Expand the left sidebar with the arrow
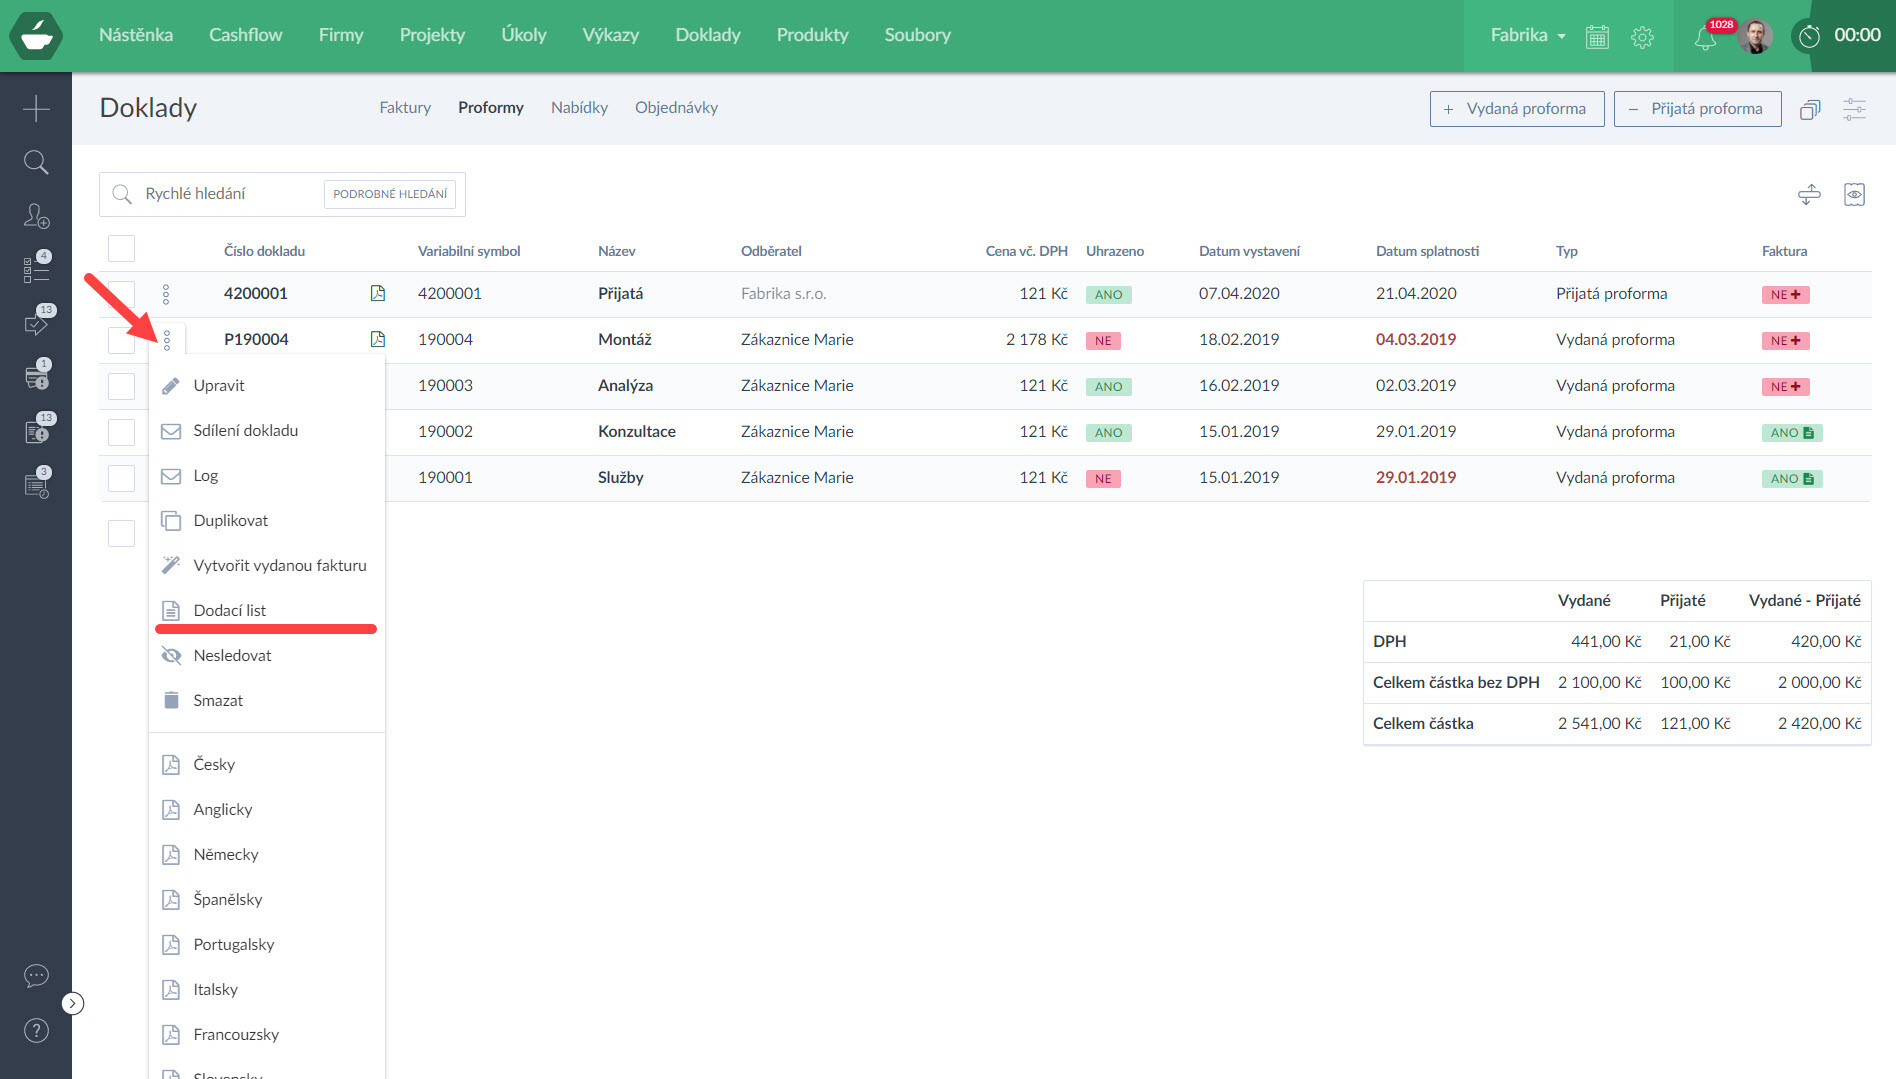Image resolution: width=1896 pixels, height=1079 pixels. coord(73,1003)
